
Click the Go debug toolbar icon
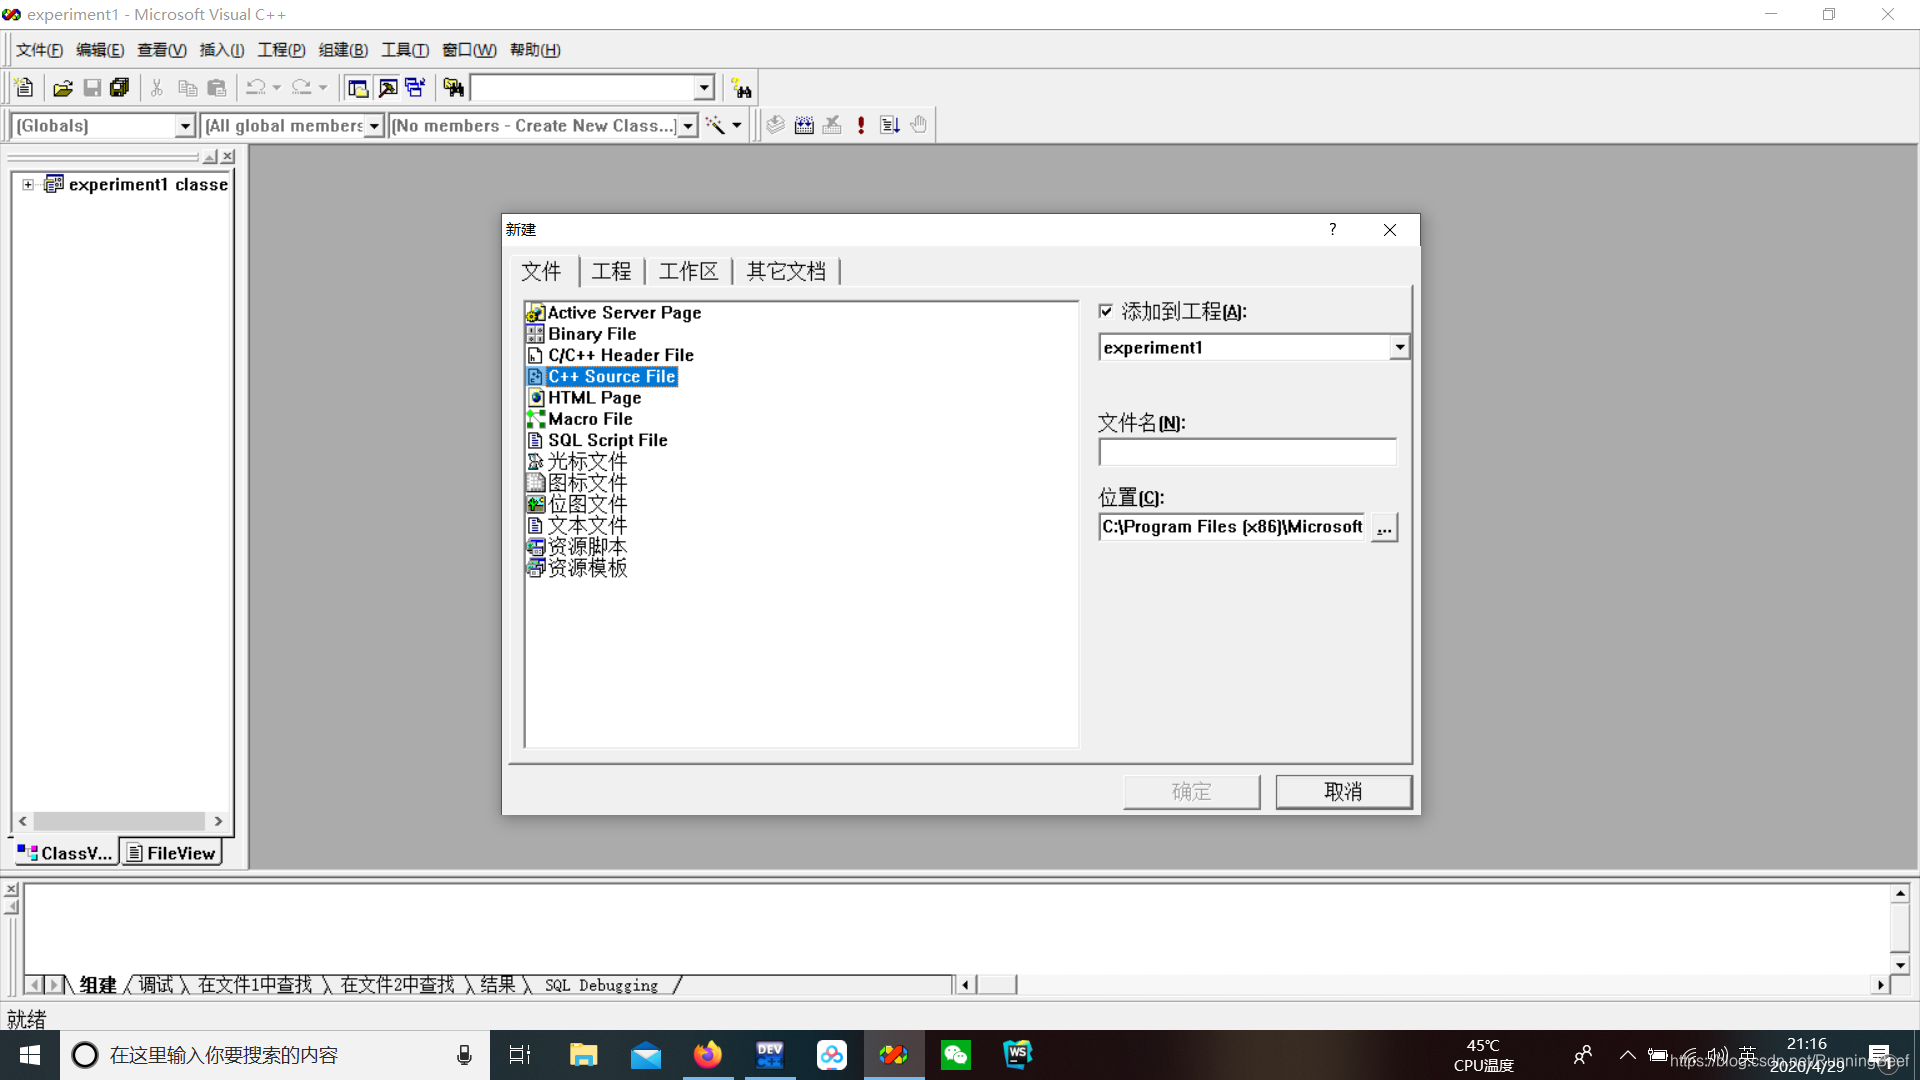click(890, 125)
